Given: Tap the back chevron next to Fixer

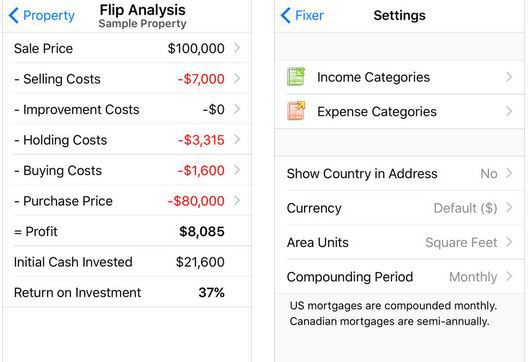Looking at the screenshot, I should [286, 15].
